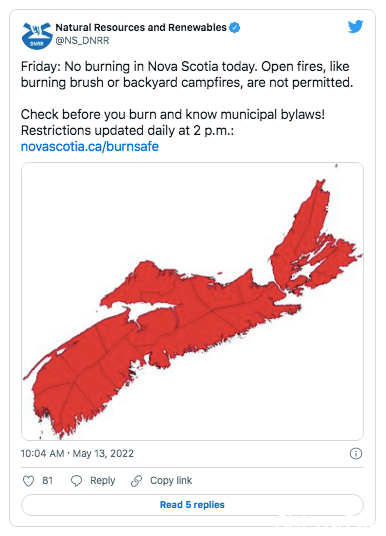The image size is (386, 536).
Task: Open the tweet info circle icon
Action: (x=356, y=454)
